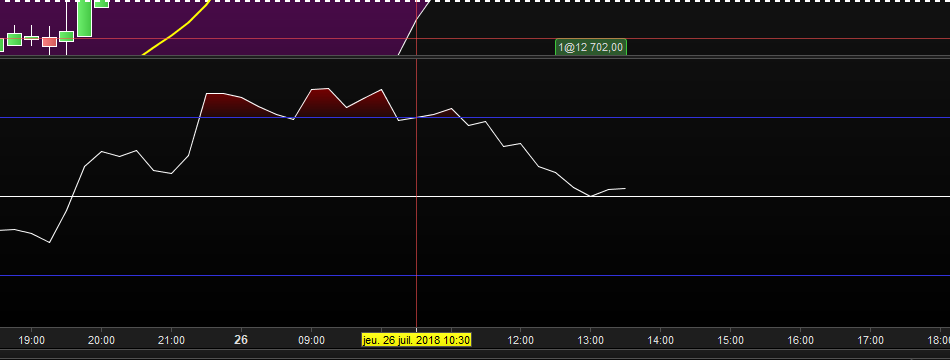Click the yellow date label jeu. 26 juil. 2018 10:30
The image size is (950, 360).
pyautogui.click(x=416, y=340)
